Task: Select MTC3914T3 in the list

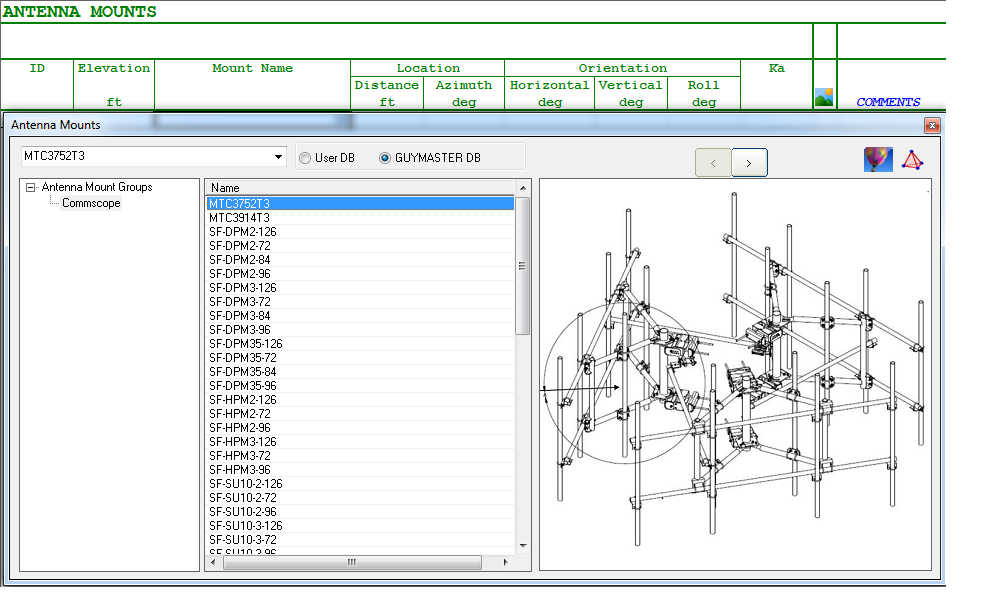Action: (x=360, y=218)
